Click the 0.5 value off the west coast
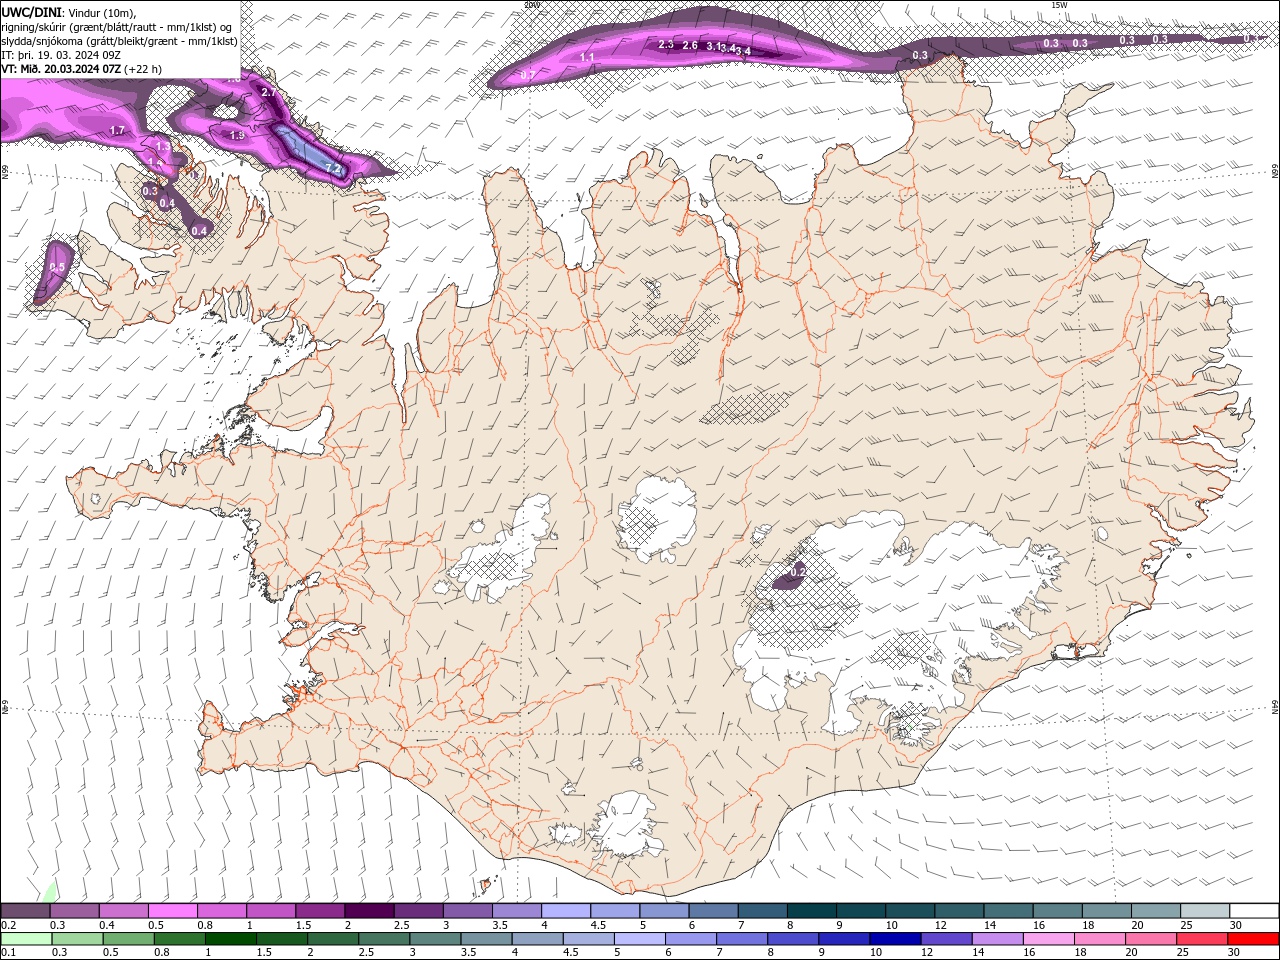 click(x=57, y=267)
